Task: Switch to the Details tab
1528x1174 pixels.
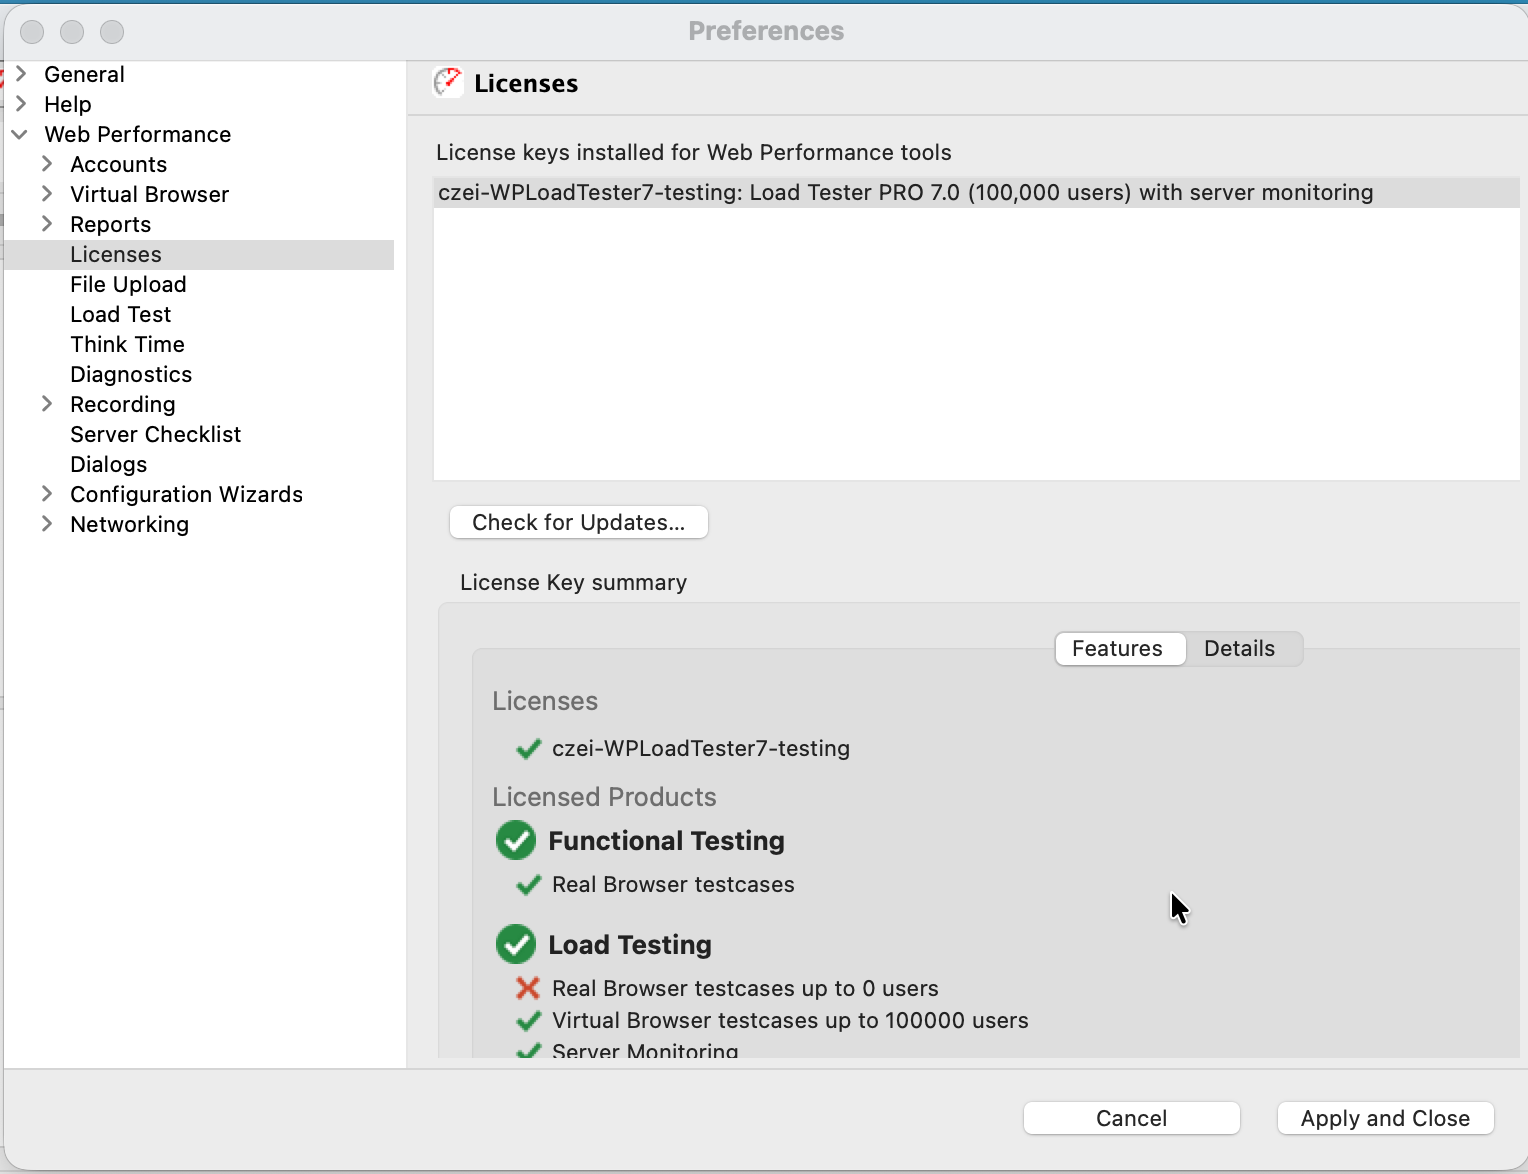Action: pyautogui.click(x=1240, y=648)
